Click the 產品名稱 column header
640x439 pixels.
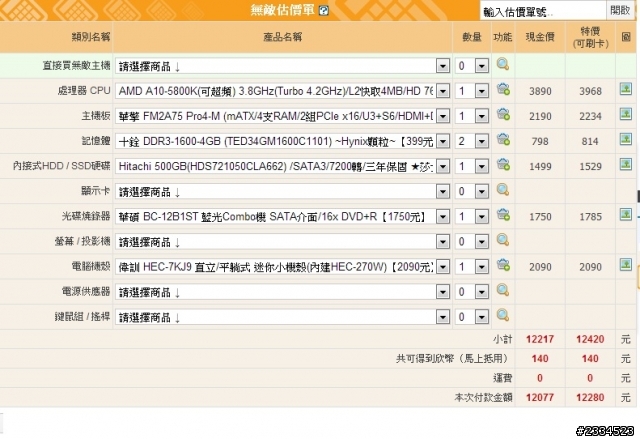point(282,37)
